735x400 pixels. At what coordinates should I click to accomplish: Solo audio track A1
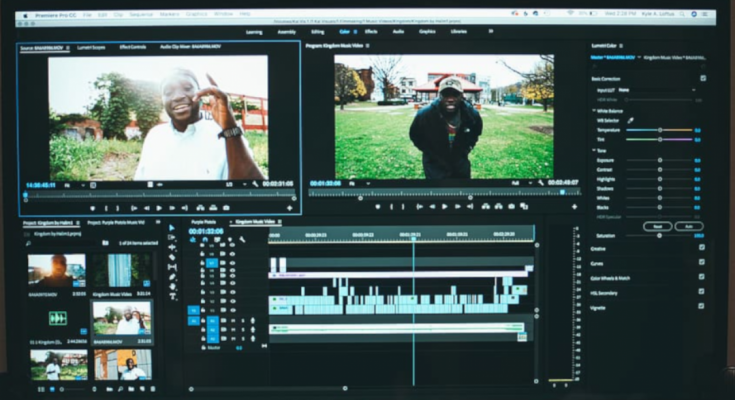[x=242, y=321]
